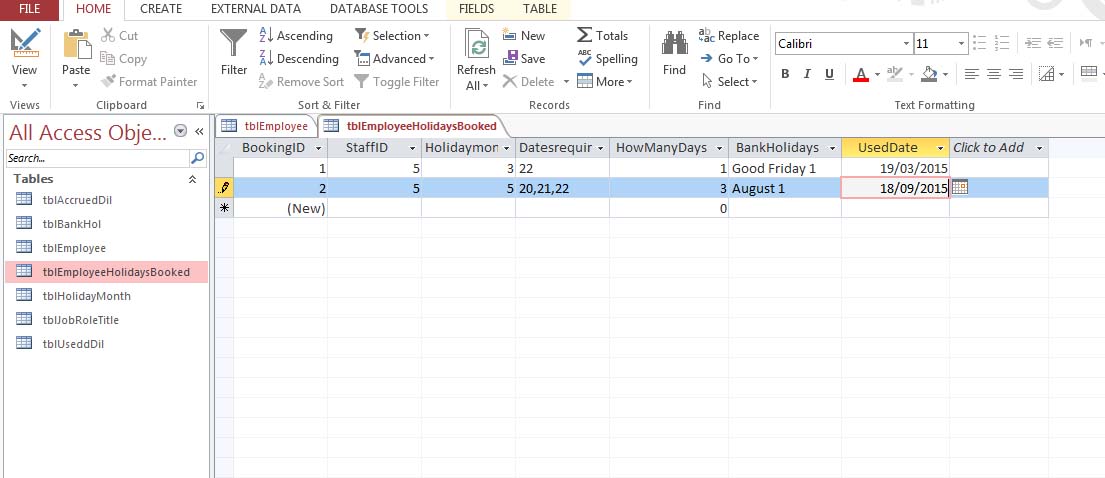The image size is (1105, 478).
Task: Run the Spelling check
Action: point(607,59)
